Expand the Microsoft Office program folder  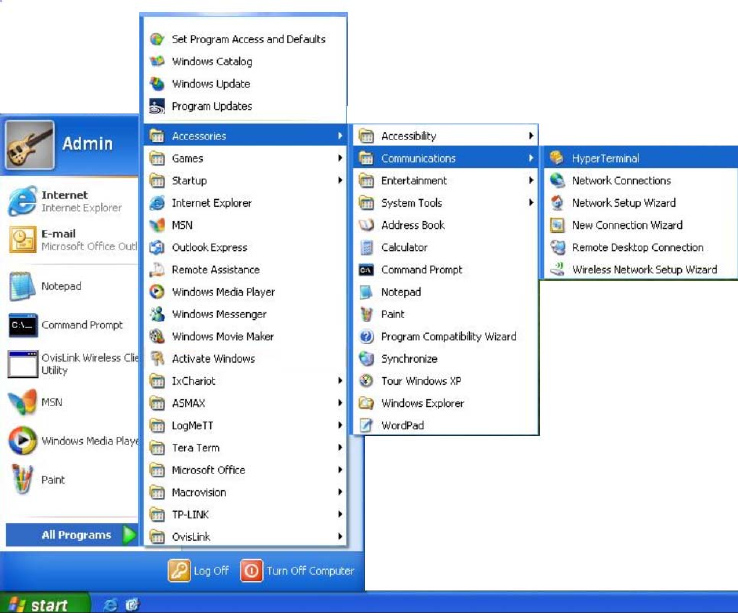(208, 470)
